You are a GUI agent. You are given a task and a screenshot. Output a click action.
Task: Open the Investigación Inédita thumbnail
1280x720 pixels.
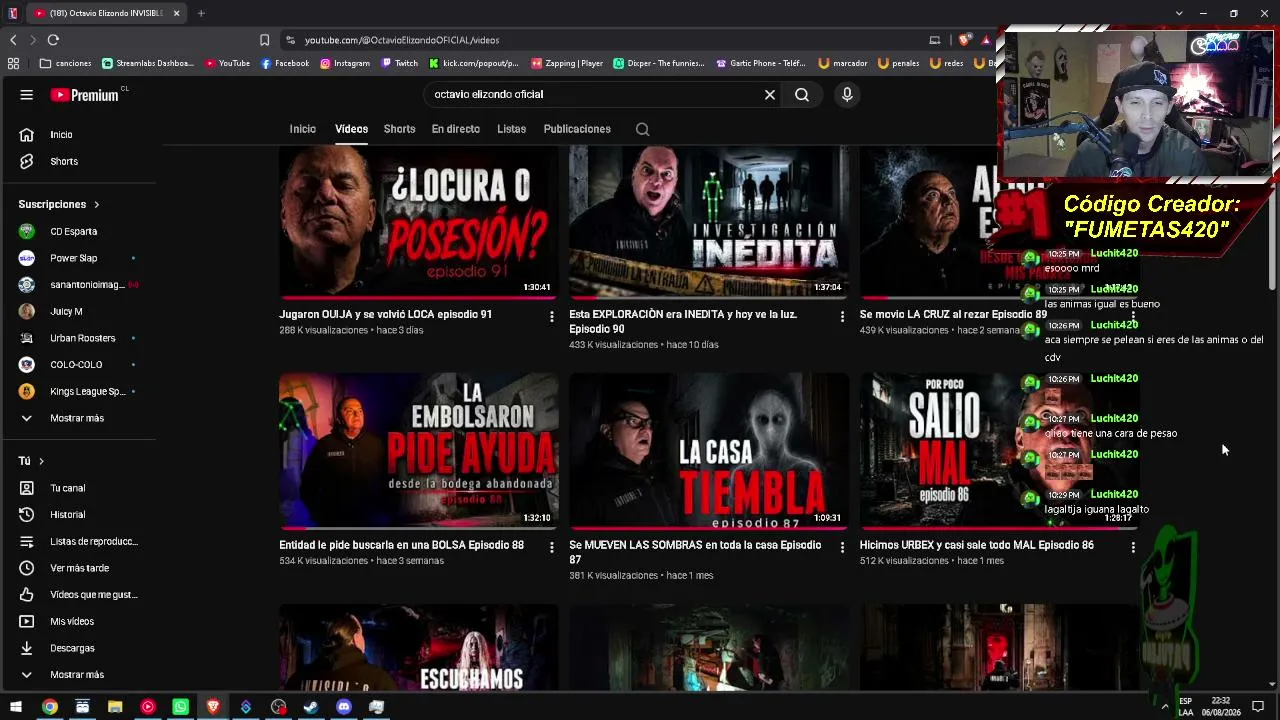(709, 221)
